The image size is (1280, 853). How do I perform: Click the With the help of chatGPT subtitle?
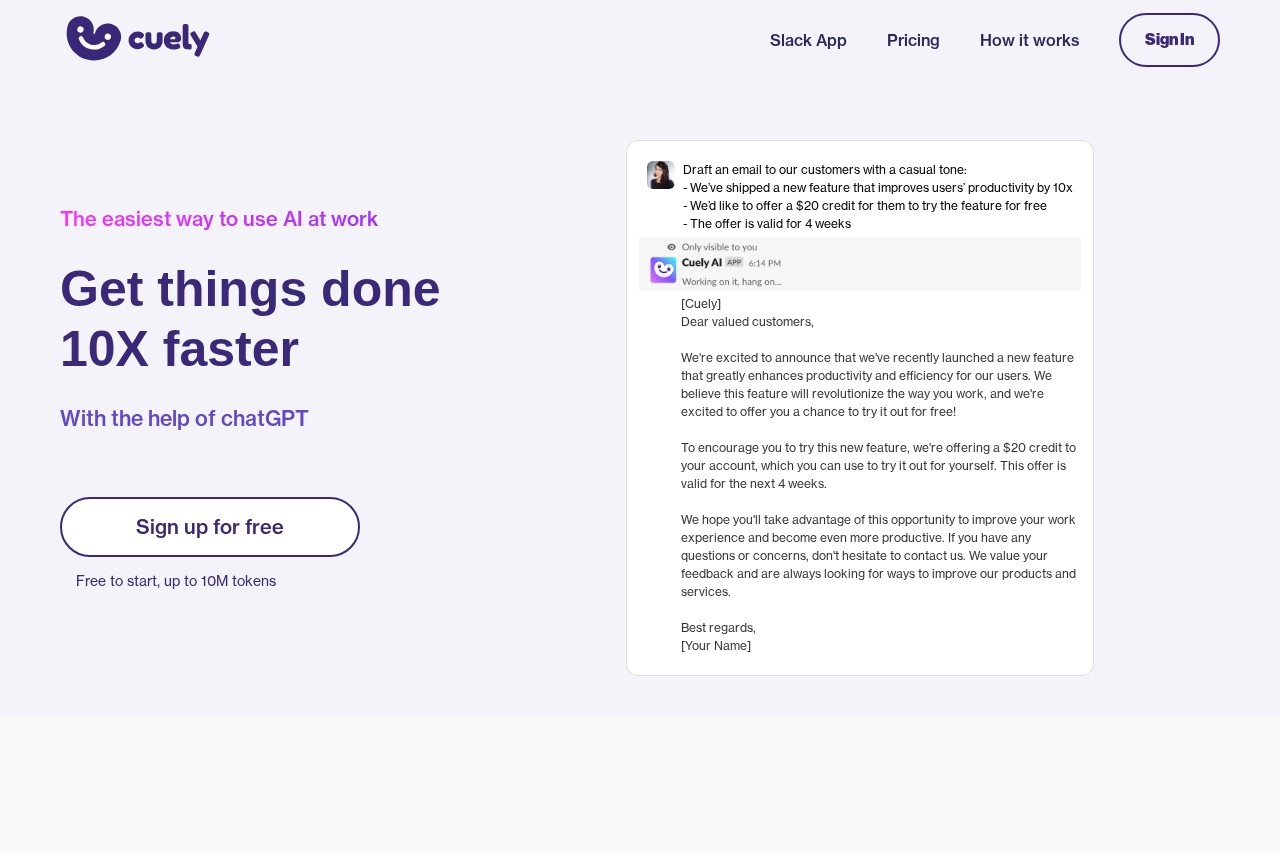tap(184, 418)
